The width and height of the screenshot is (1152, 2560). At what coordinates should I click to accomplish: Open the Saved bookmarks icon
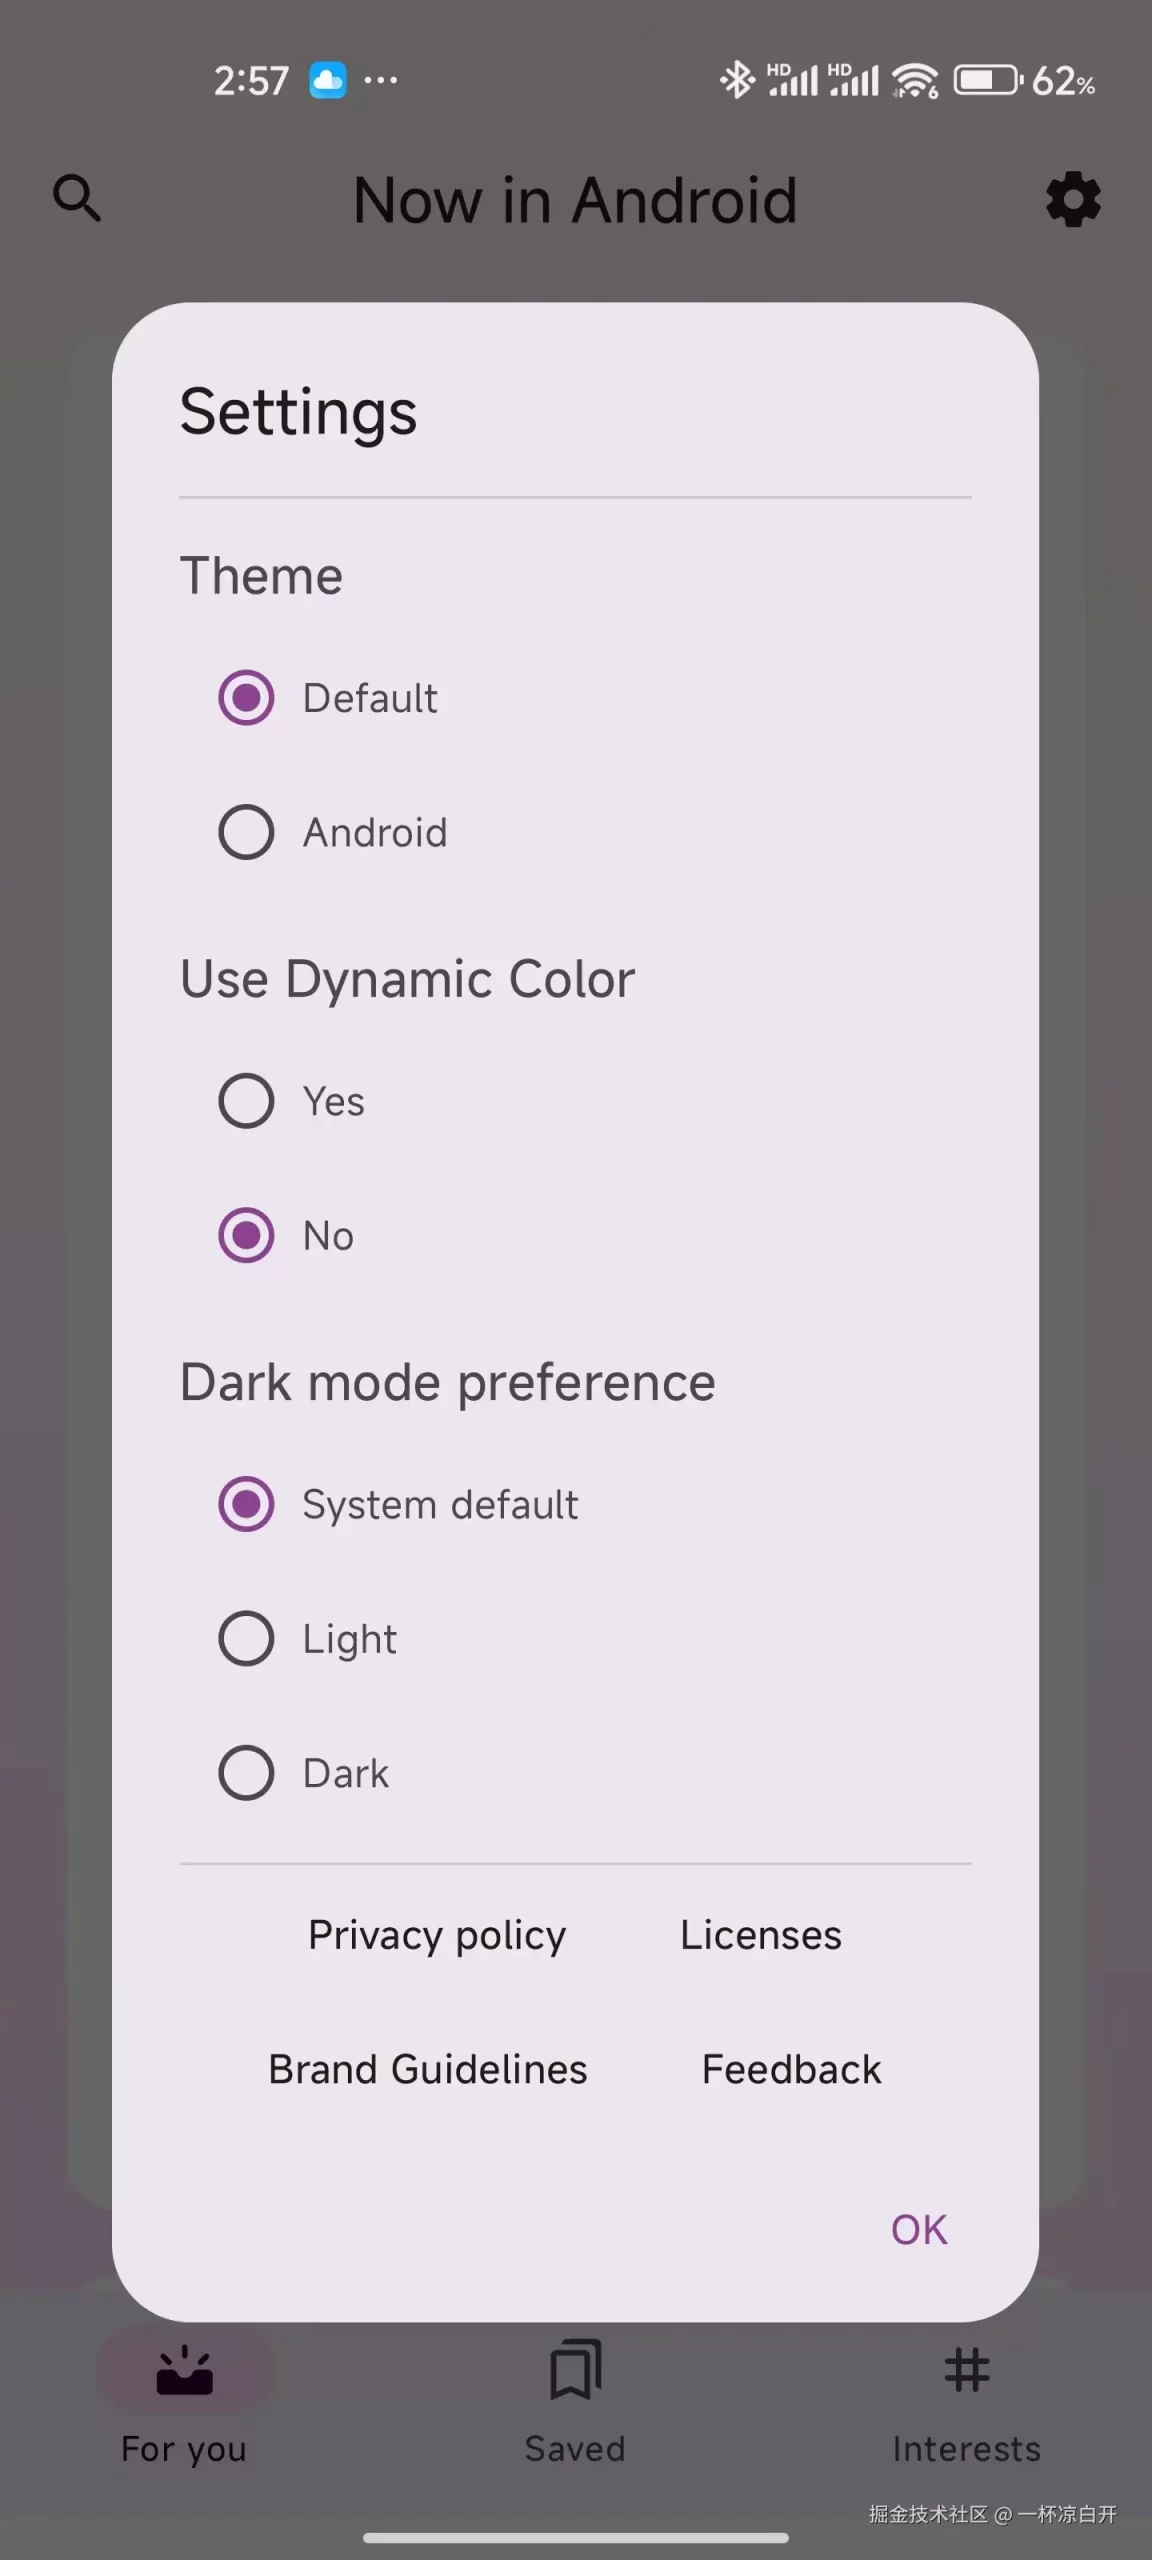point(576,2369)
